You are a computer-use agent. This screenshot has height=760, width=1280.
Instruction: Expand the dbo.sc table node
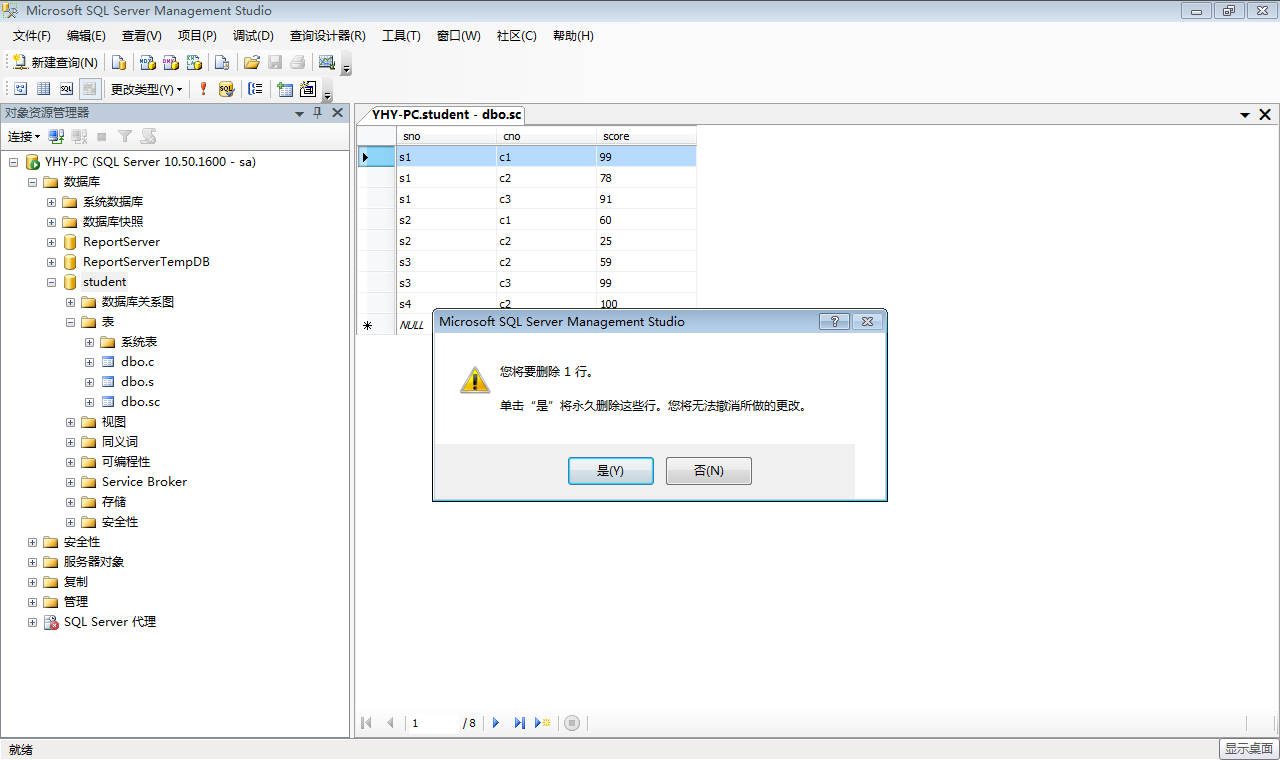point(90,402)
